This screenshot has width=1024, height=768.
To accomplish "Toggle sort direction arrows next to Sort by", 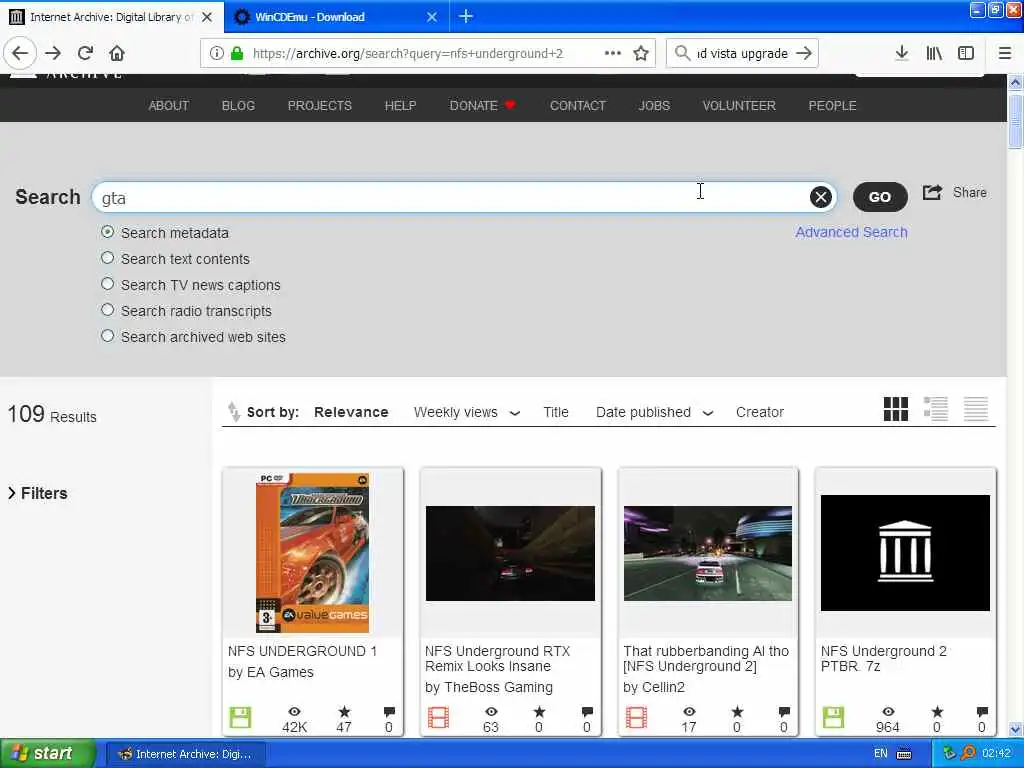I will click(233, 411).
